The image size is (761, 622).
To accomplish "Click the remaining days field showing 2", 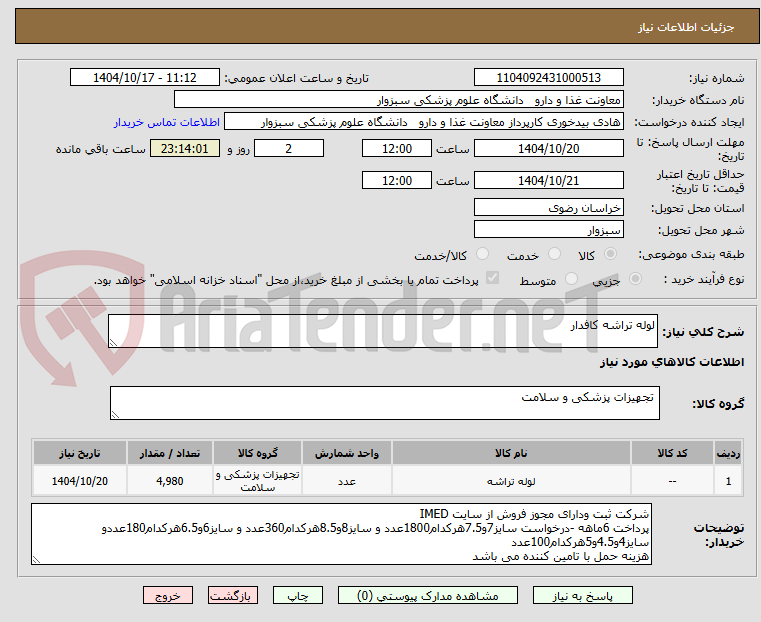I will (x=289, y=148).
